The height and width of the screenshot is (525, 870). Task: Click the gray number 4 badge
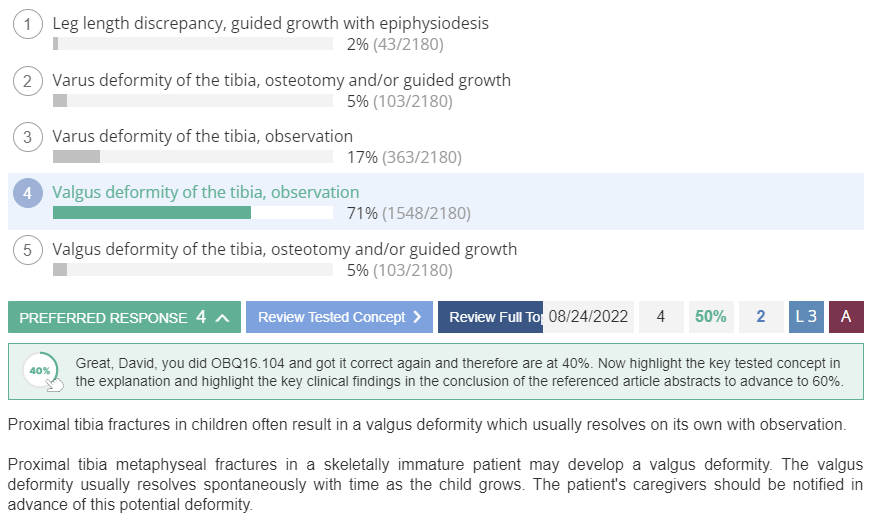[661, 317]
